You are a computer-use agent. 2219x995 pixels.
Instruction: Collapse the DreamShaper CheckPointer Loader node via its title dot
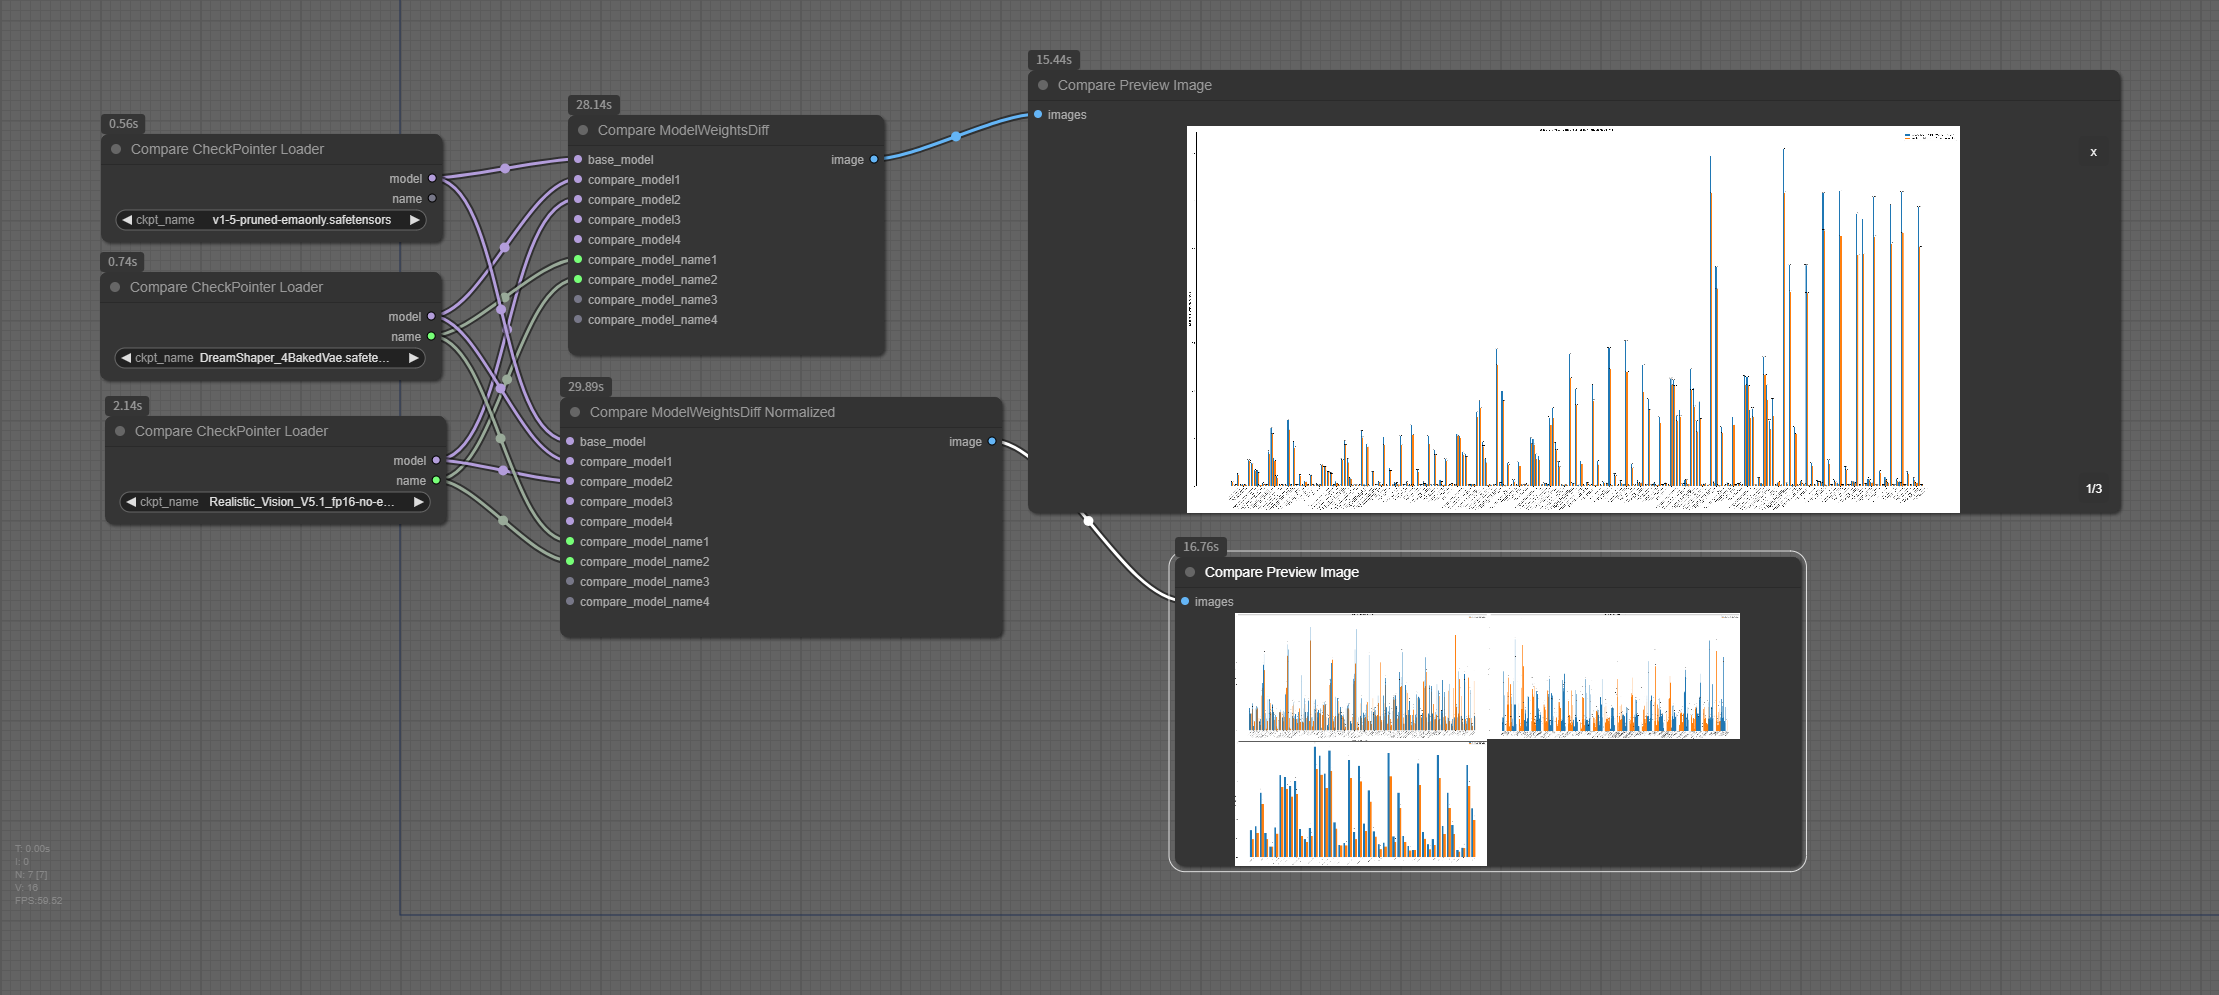(115, 287)
